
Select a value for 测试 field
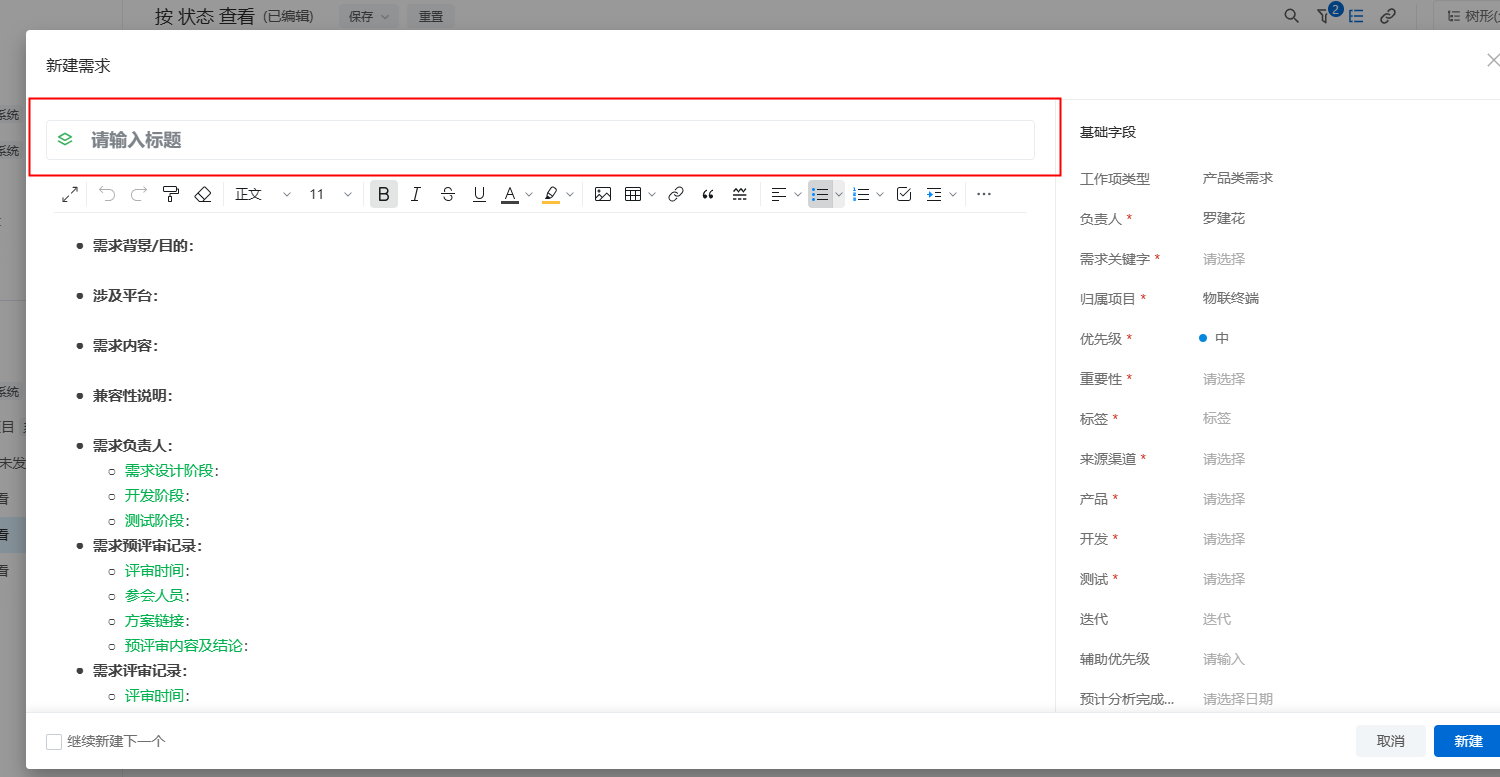tap(1224, 579)
